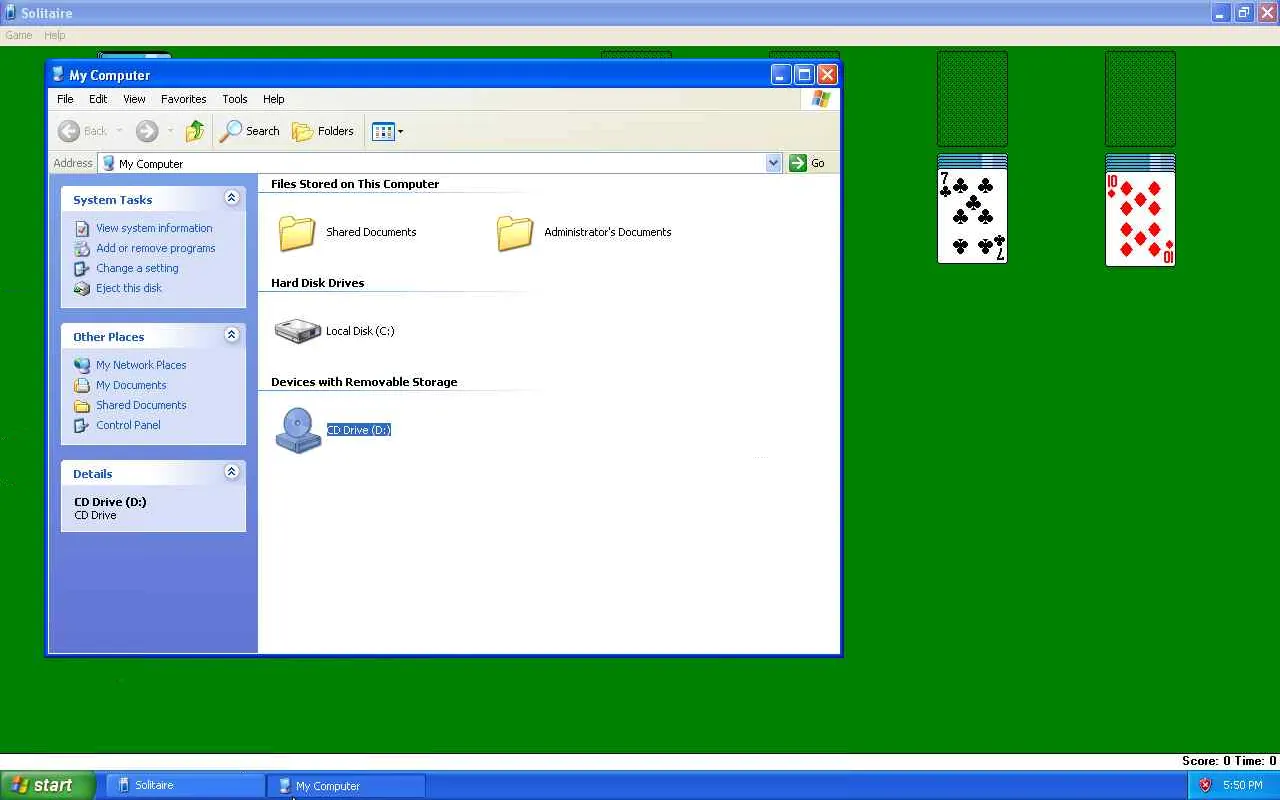1280x800 pixels.
Task: Open the Address bar dropdown arrow
Action: 773,163
